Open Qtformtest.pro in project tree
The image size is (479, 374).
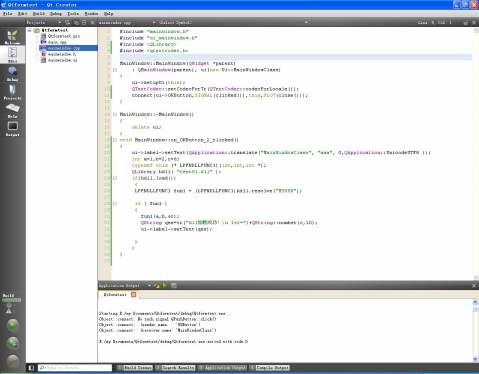pos(64,36)
